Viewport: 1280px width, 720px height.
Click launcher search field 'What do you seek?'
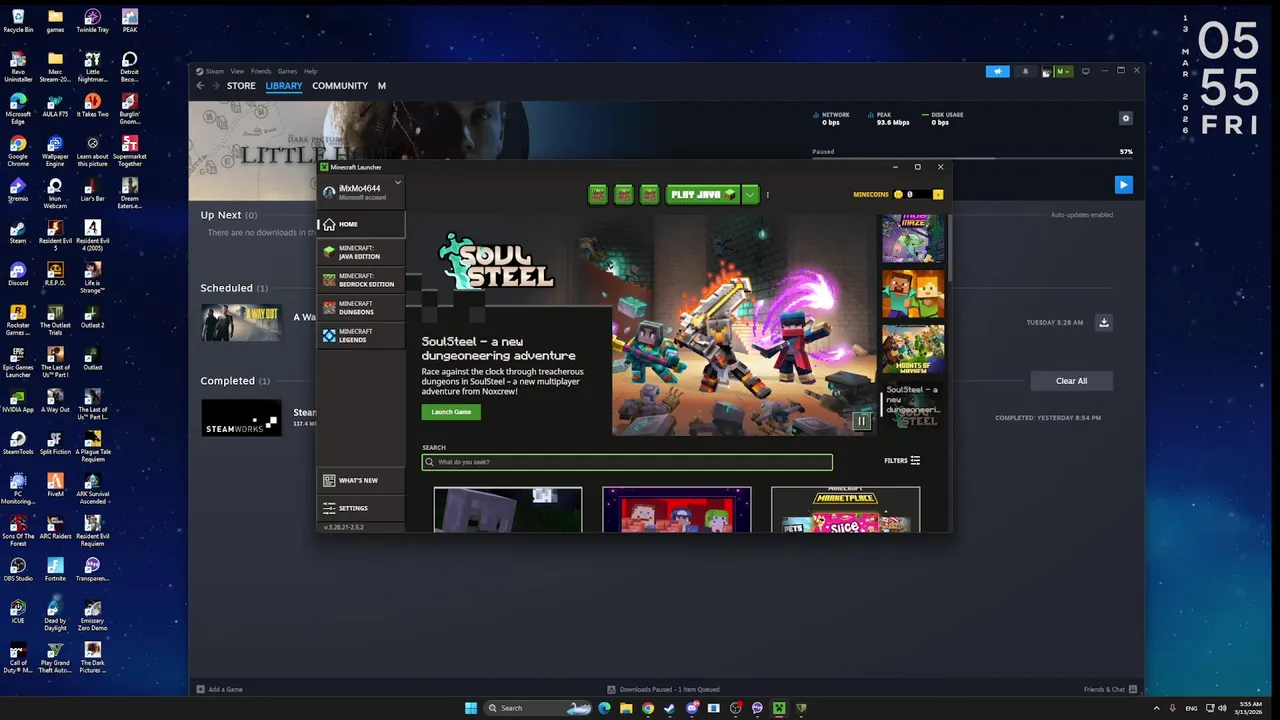click(627, 462)
